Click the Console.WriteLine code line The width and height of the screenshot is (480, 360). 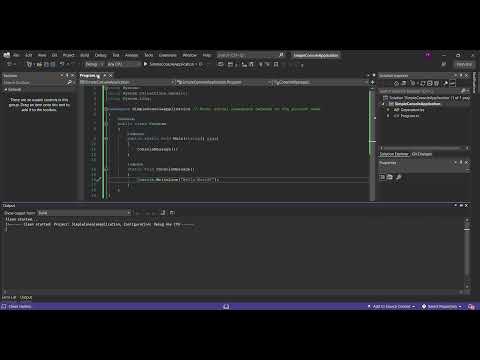(x=179, y=180)
